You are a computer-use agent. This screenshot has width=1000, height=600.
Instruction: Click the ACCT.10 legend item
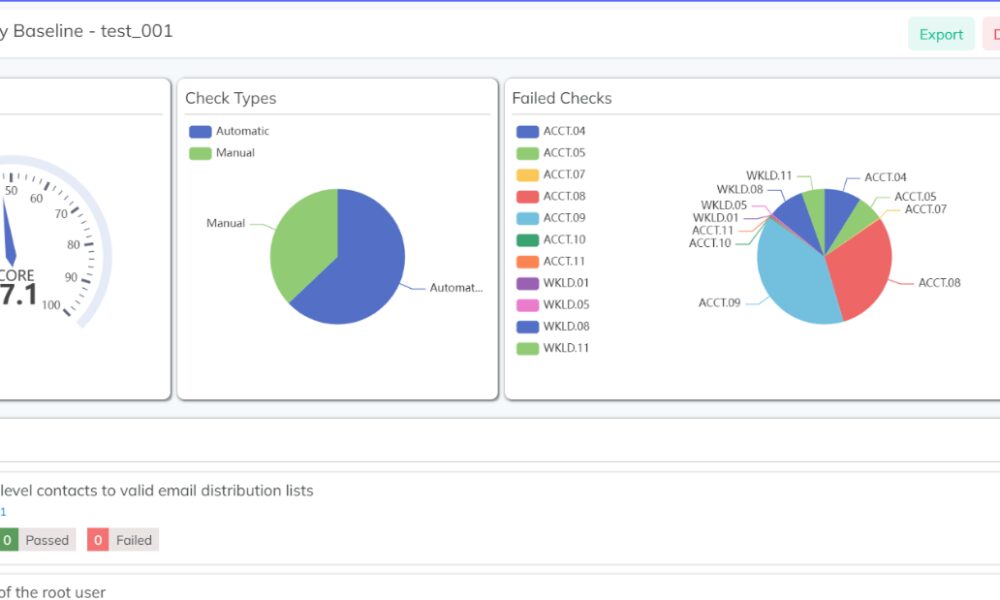[x=550, y=240]
